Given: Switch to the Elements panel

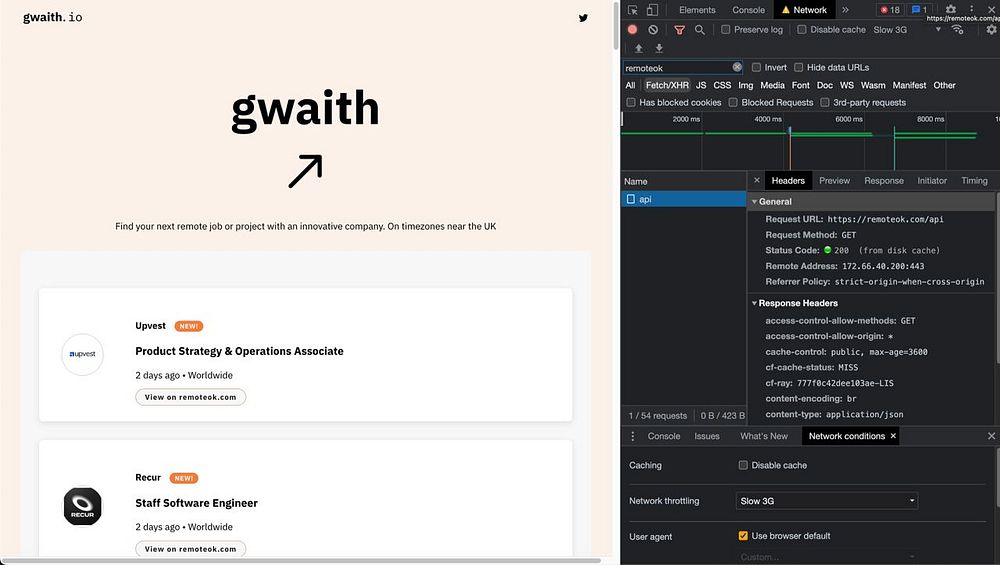Looking at the screenshot, I should point(697,10).
